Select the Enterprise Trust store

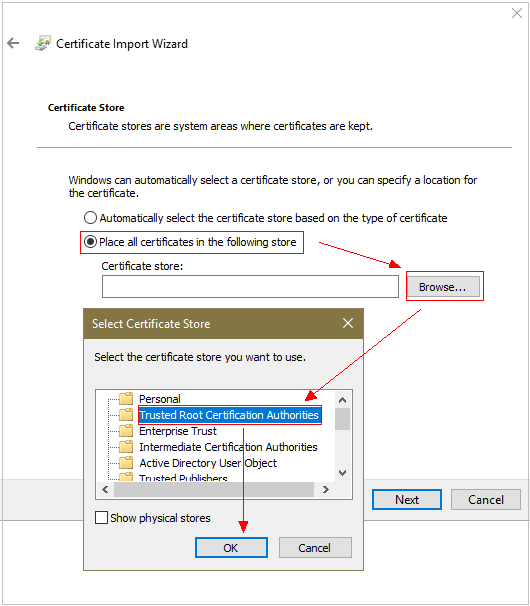(178, 431)
